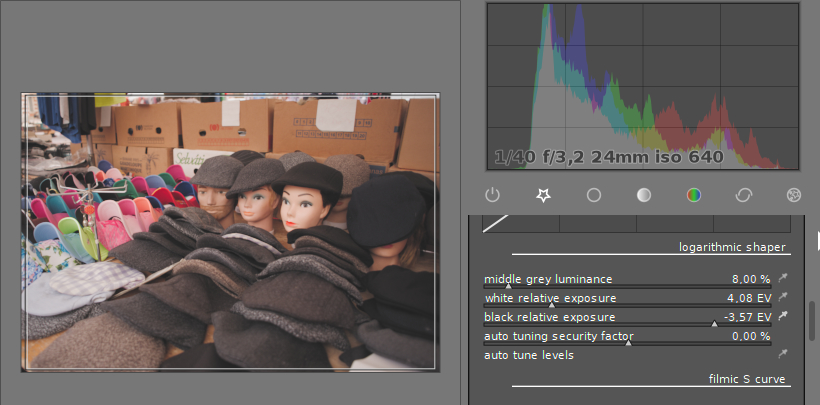Click the histogram display area
820x405 pixels.
(642, 87)
